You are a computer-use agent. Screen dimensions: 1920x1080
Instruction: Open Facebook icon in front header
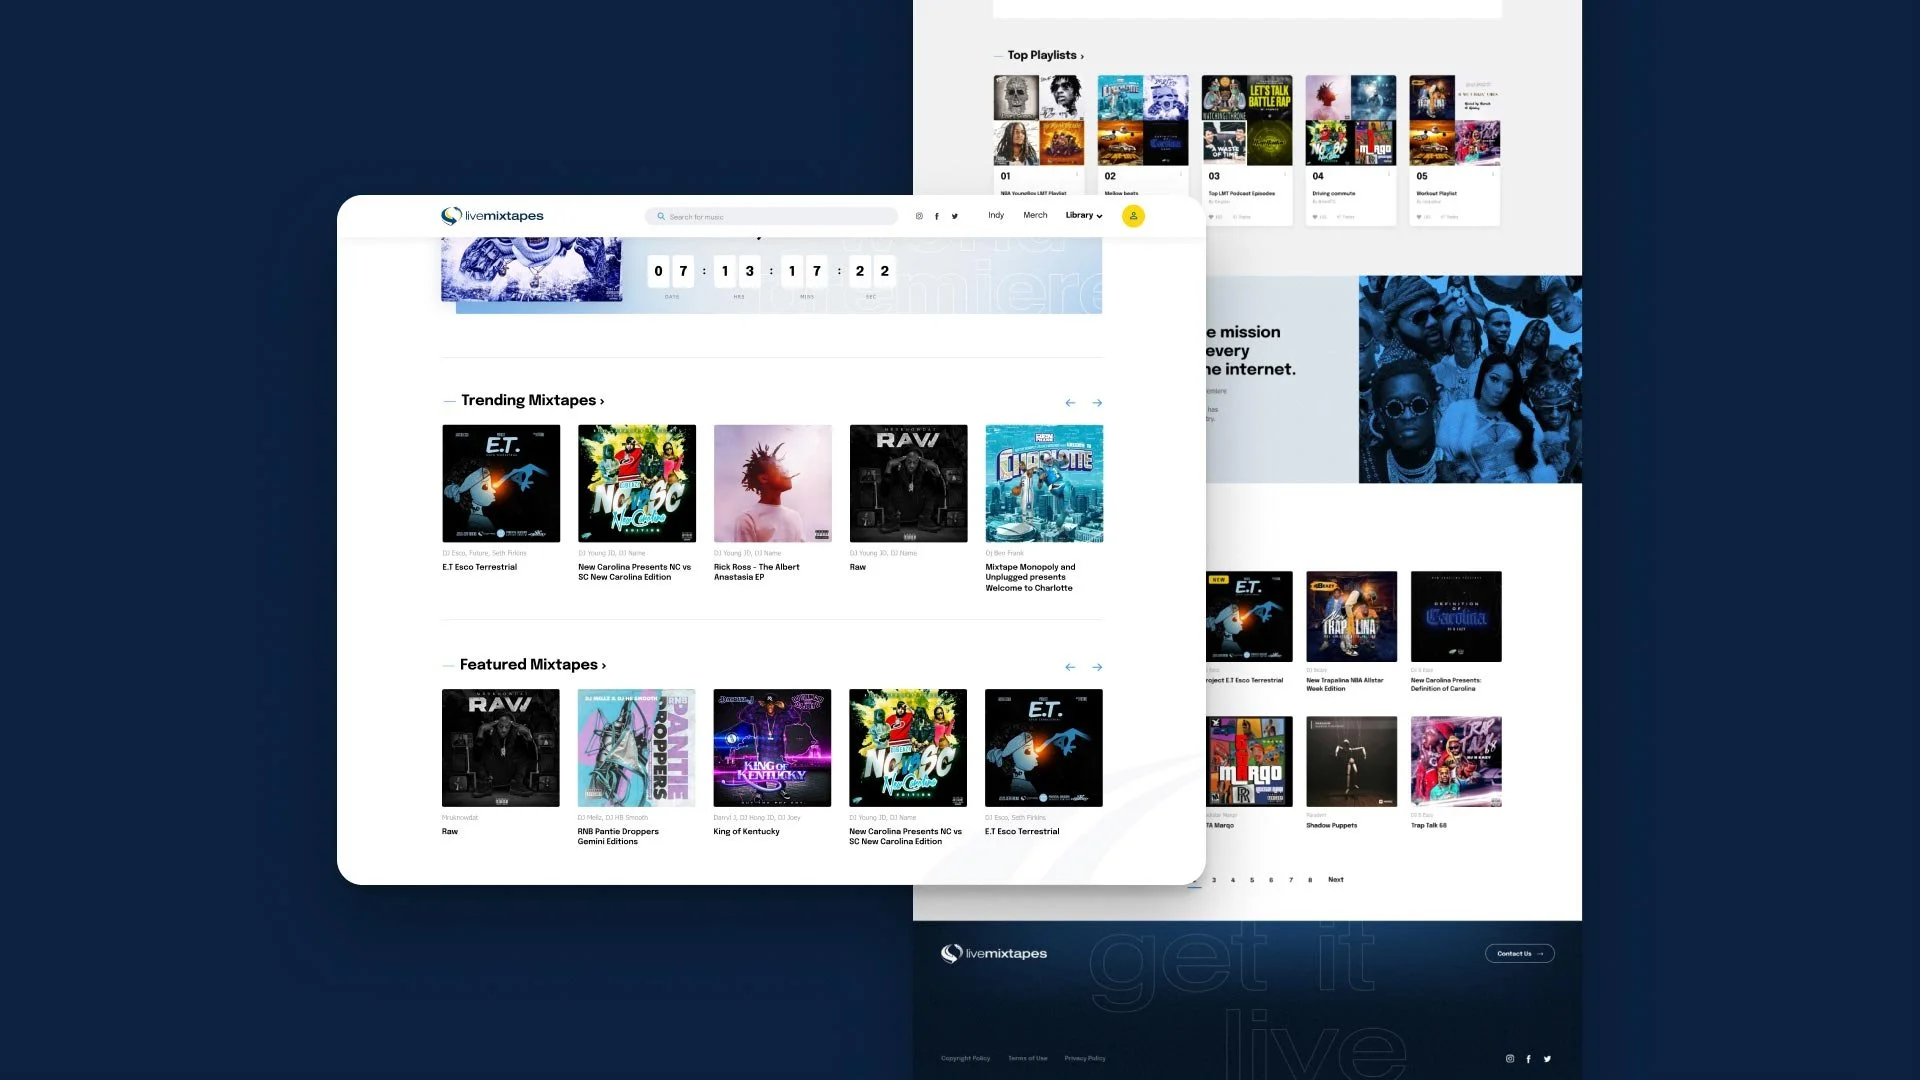tap(937, 216)
